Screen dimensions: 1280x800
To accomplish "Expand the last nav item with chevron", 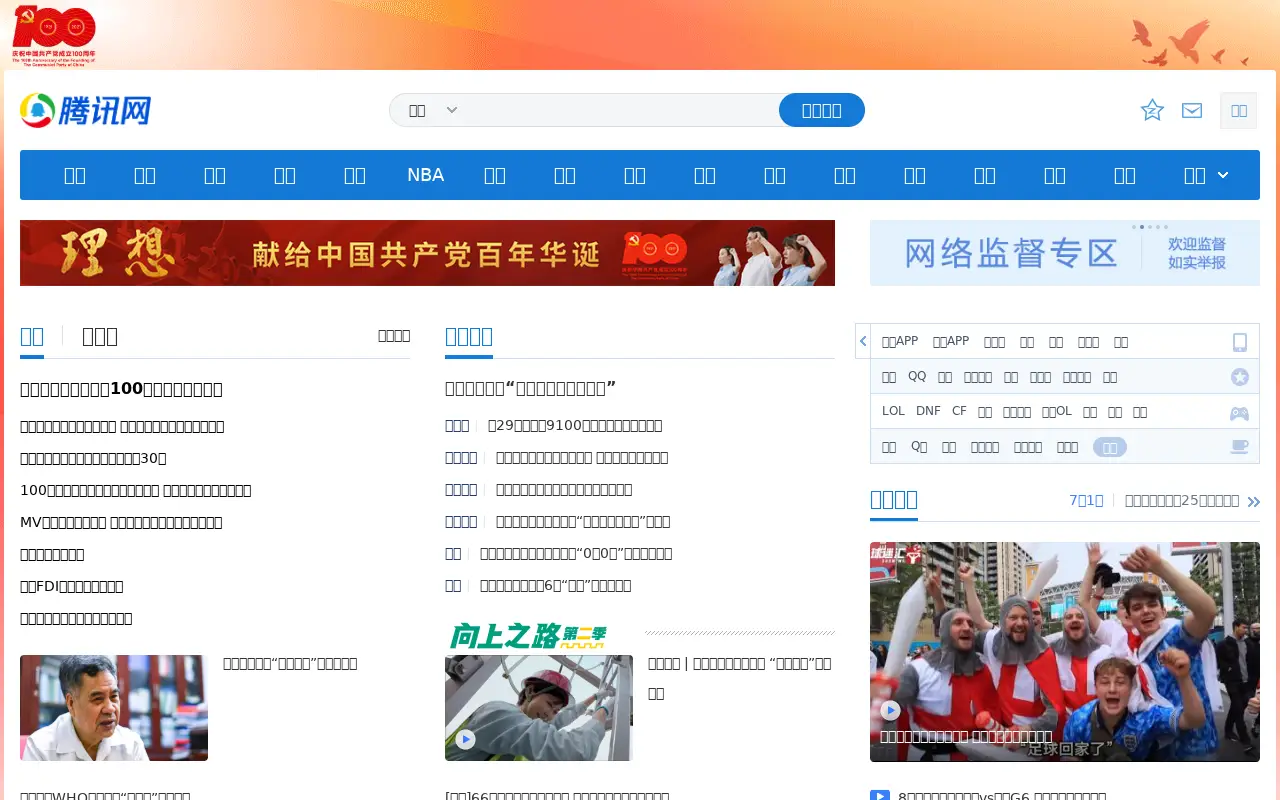I will [x=1205, y=175].
